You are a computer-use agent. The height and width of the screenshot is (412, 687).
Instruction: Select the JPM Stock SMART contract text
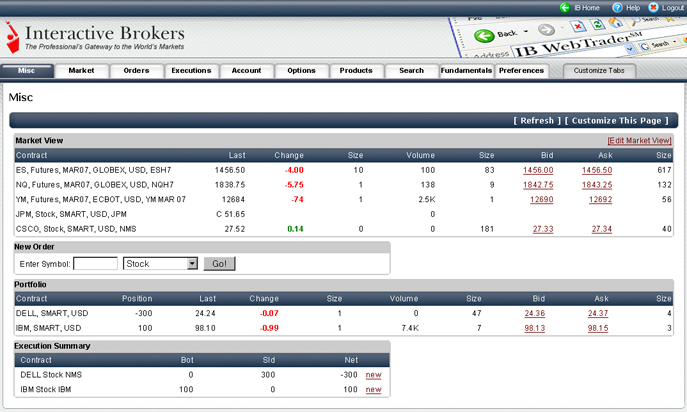click(x=71, y=214)
